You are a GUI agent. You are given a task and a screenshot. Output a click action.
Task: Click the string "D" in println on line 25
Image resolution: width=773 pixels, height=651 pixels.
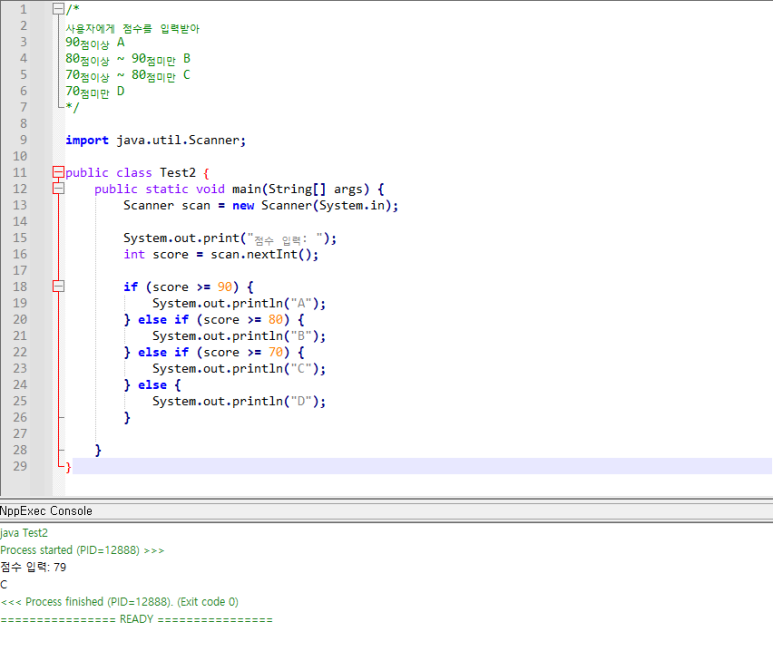tap(301, 401)
